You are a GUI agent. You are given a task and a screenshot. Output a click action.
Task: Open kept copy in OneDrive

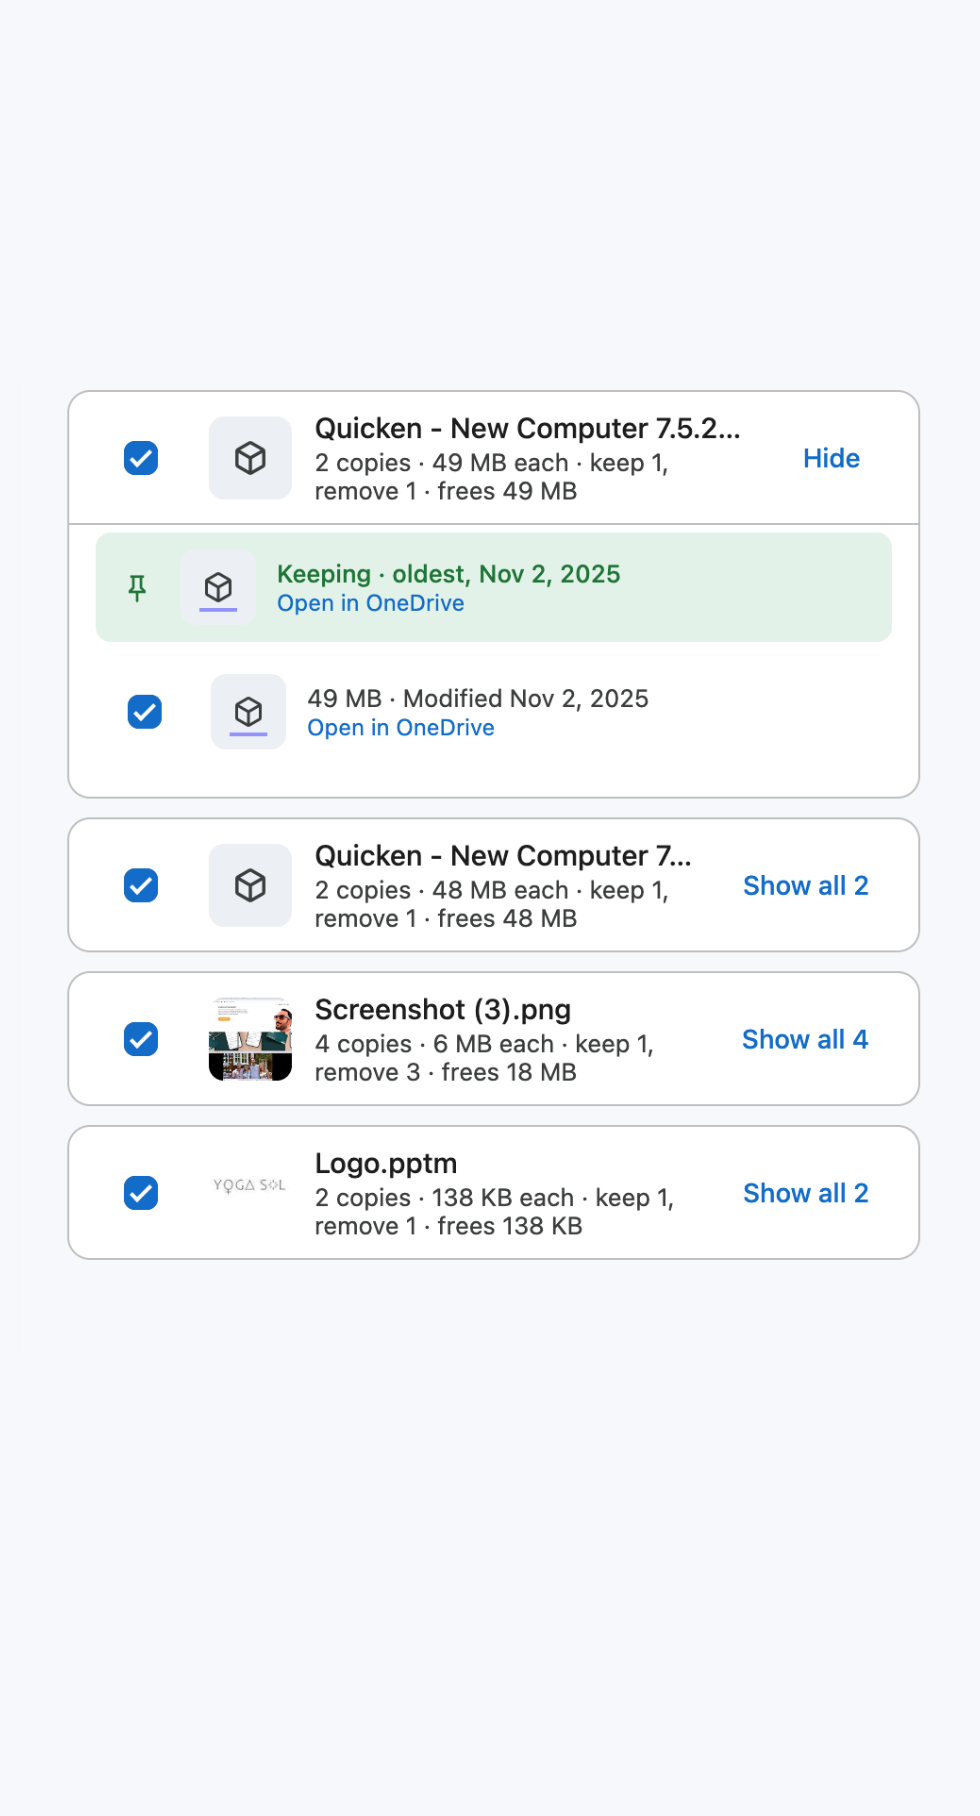pyautogui.click(x=371, y=603)
